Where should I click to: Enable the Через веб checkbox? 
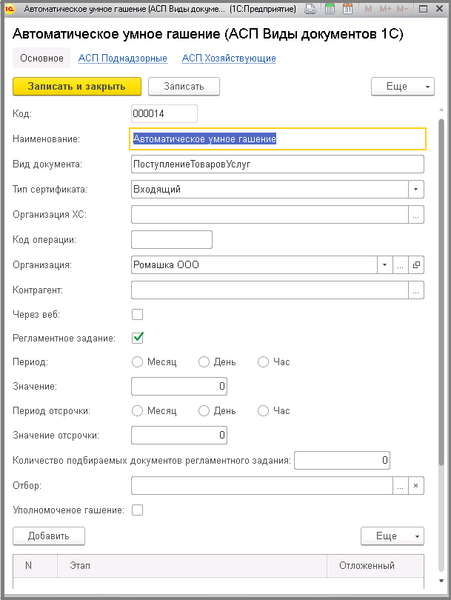[137, 315]
